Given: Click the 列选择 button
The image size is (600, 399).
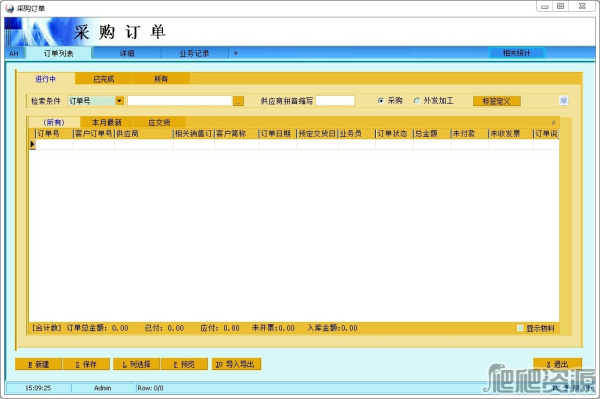Looking at the screenshot, I should point(136,364).
